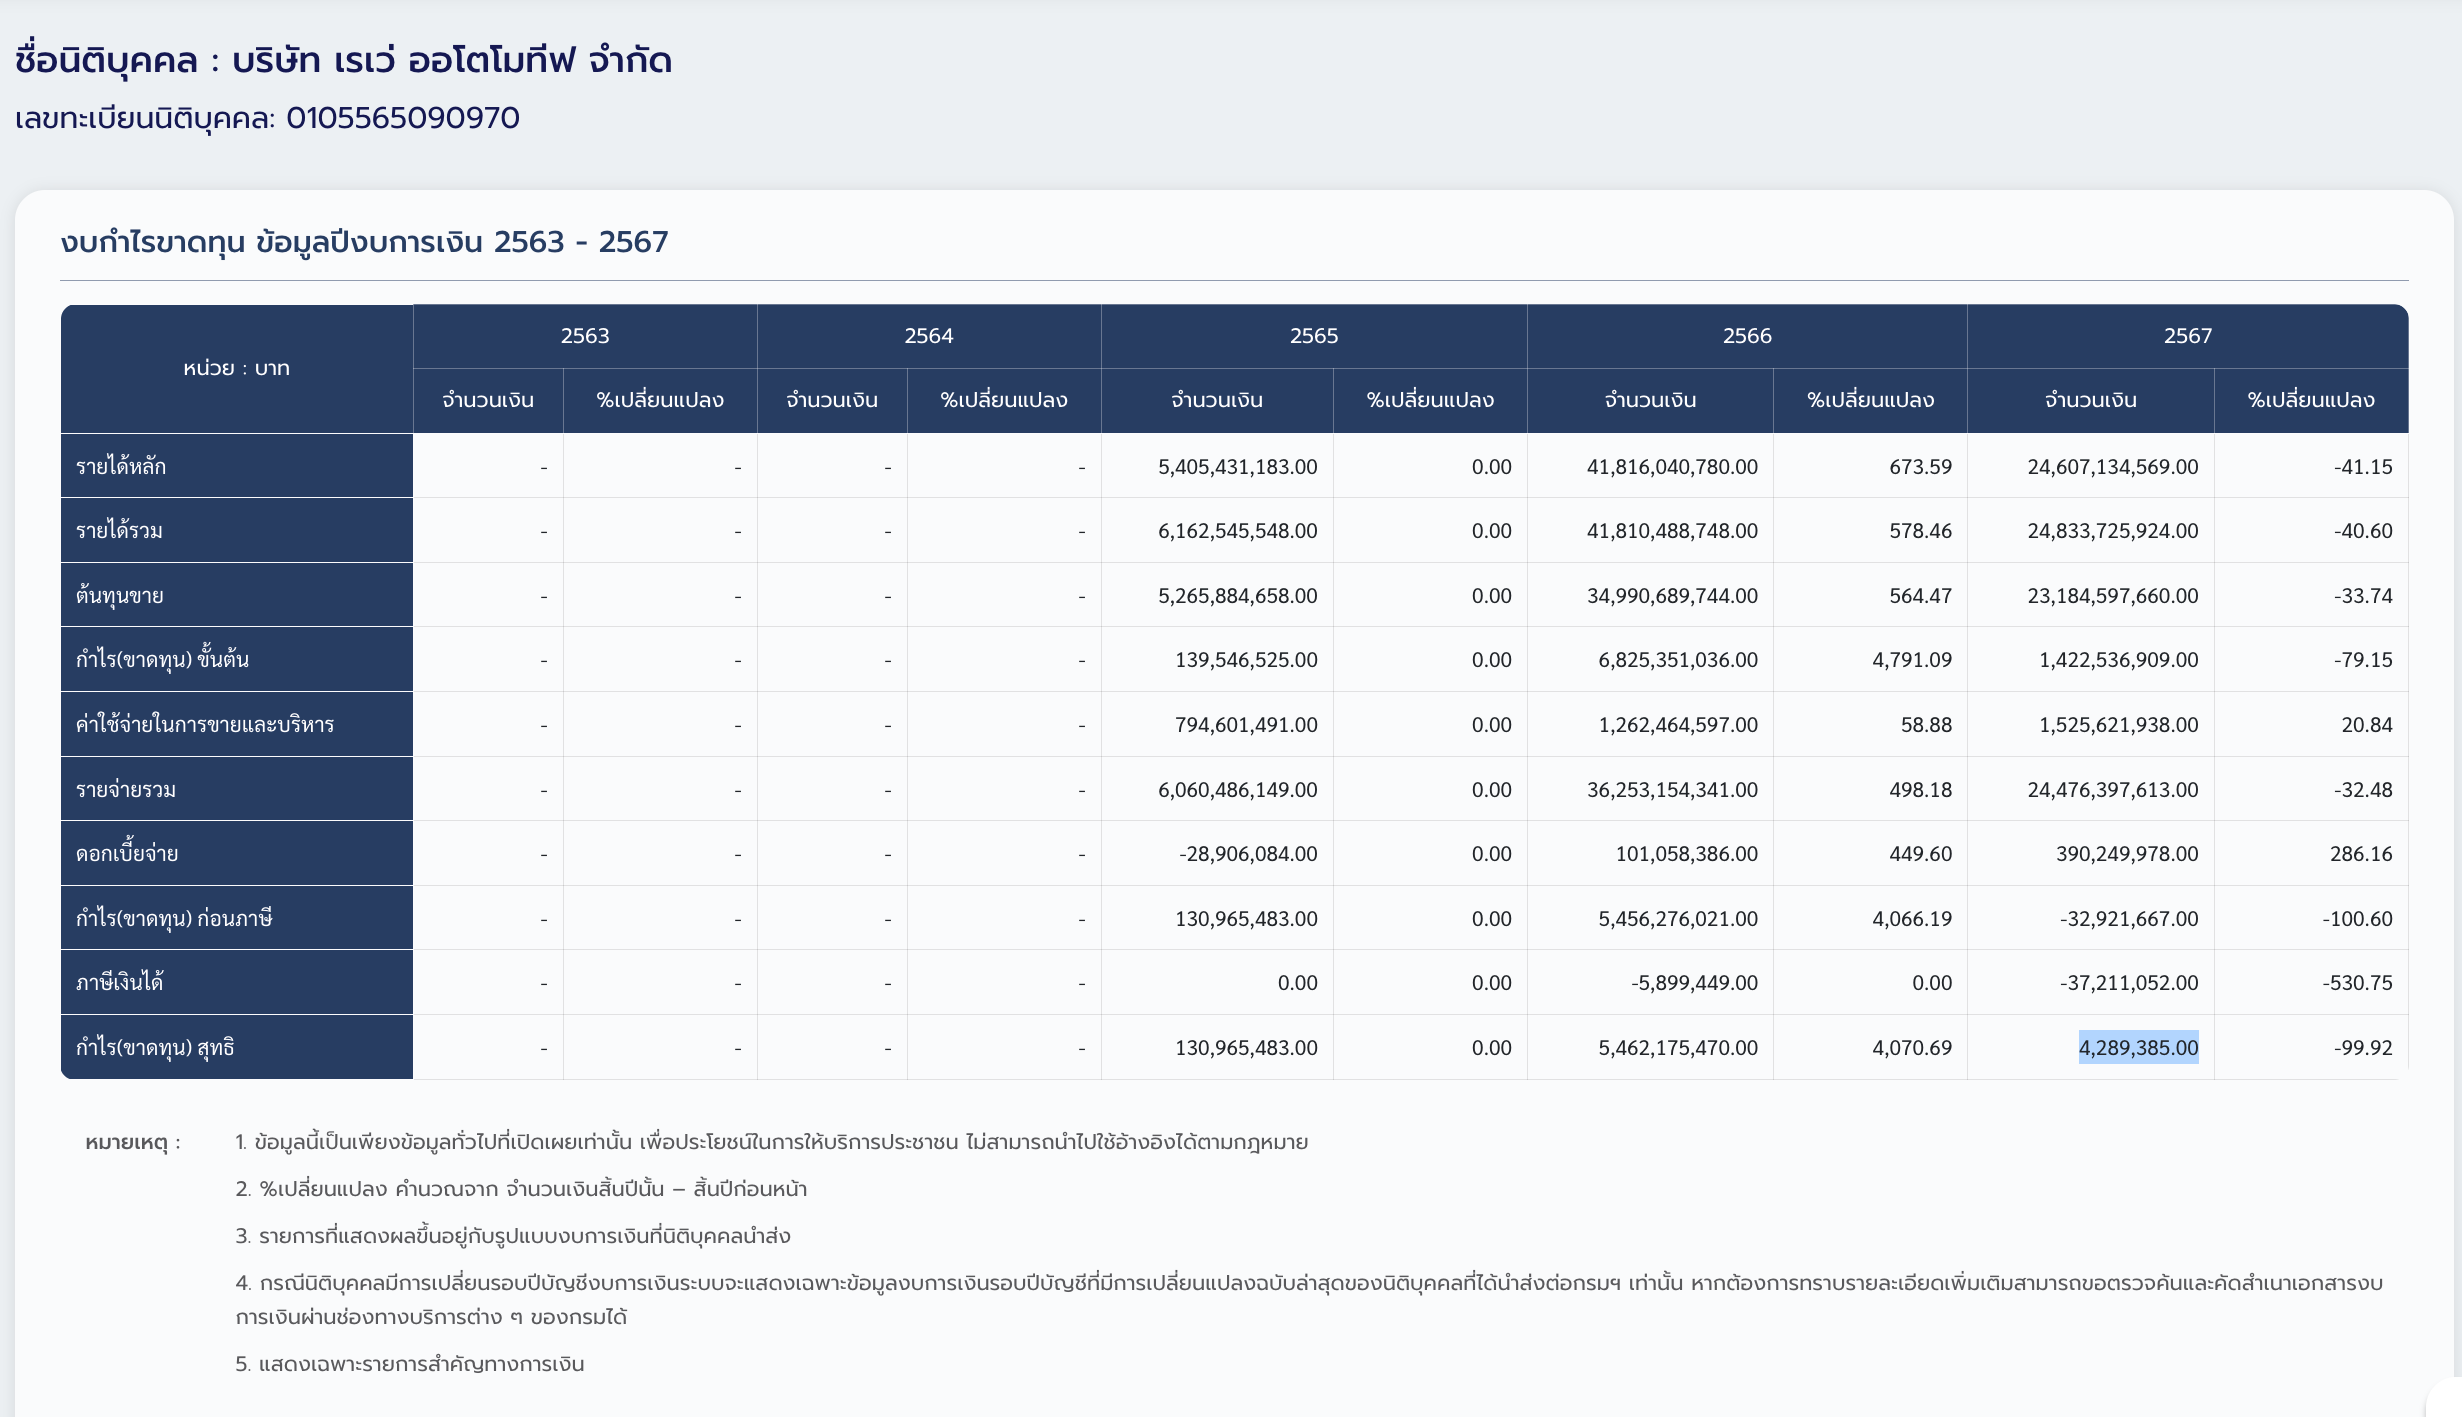Image resolution: width=2462 pixels, height=1417 pixels.
Task: Click the highlighted 4,289,385.00 net profit cell
Action: (2138, 1047)
